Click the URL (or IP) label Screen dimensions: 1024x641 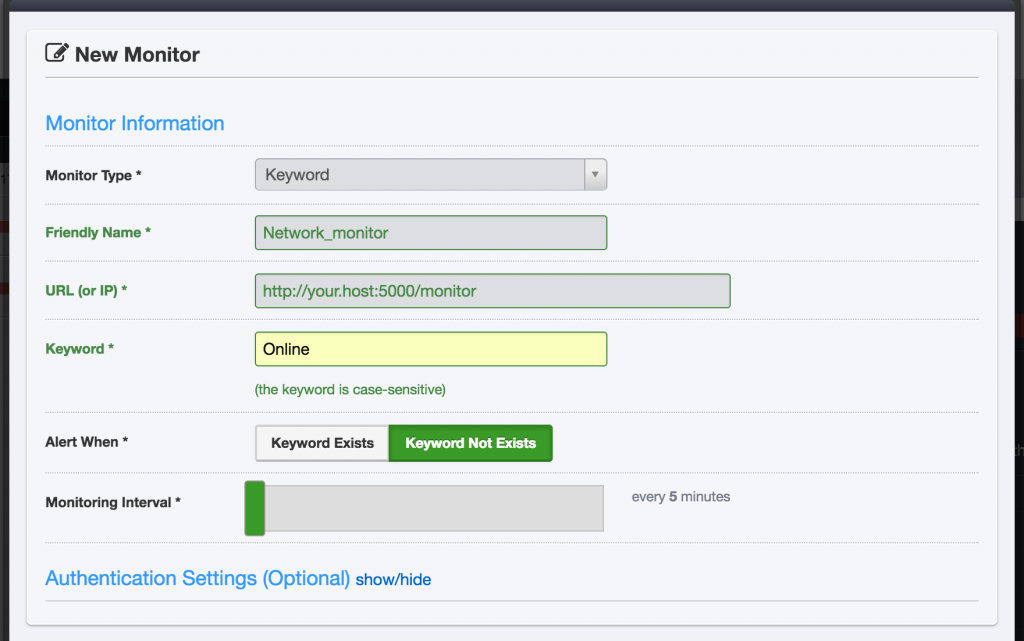(x=86, y=291)
